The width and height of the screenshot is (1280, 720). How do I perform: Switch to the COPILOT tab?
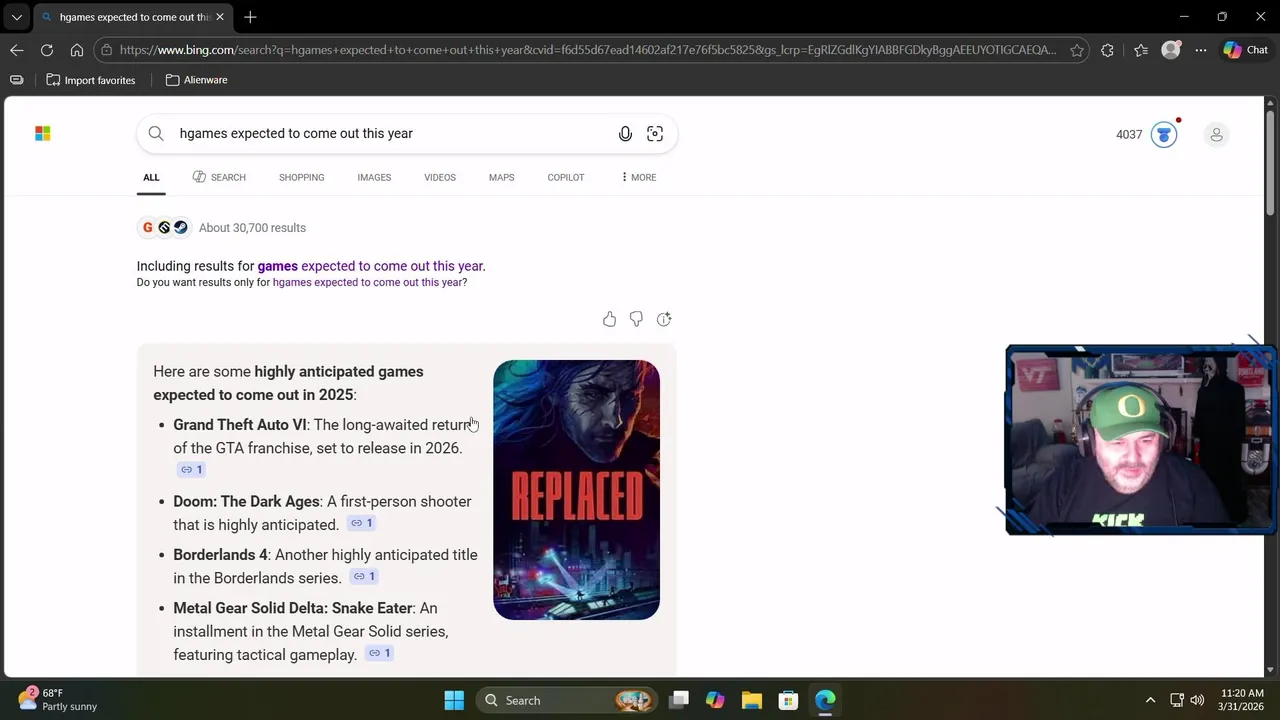(566, 177)
